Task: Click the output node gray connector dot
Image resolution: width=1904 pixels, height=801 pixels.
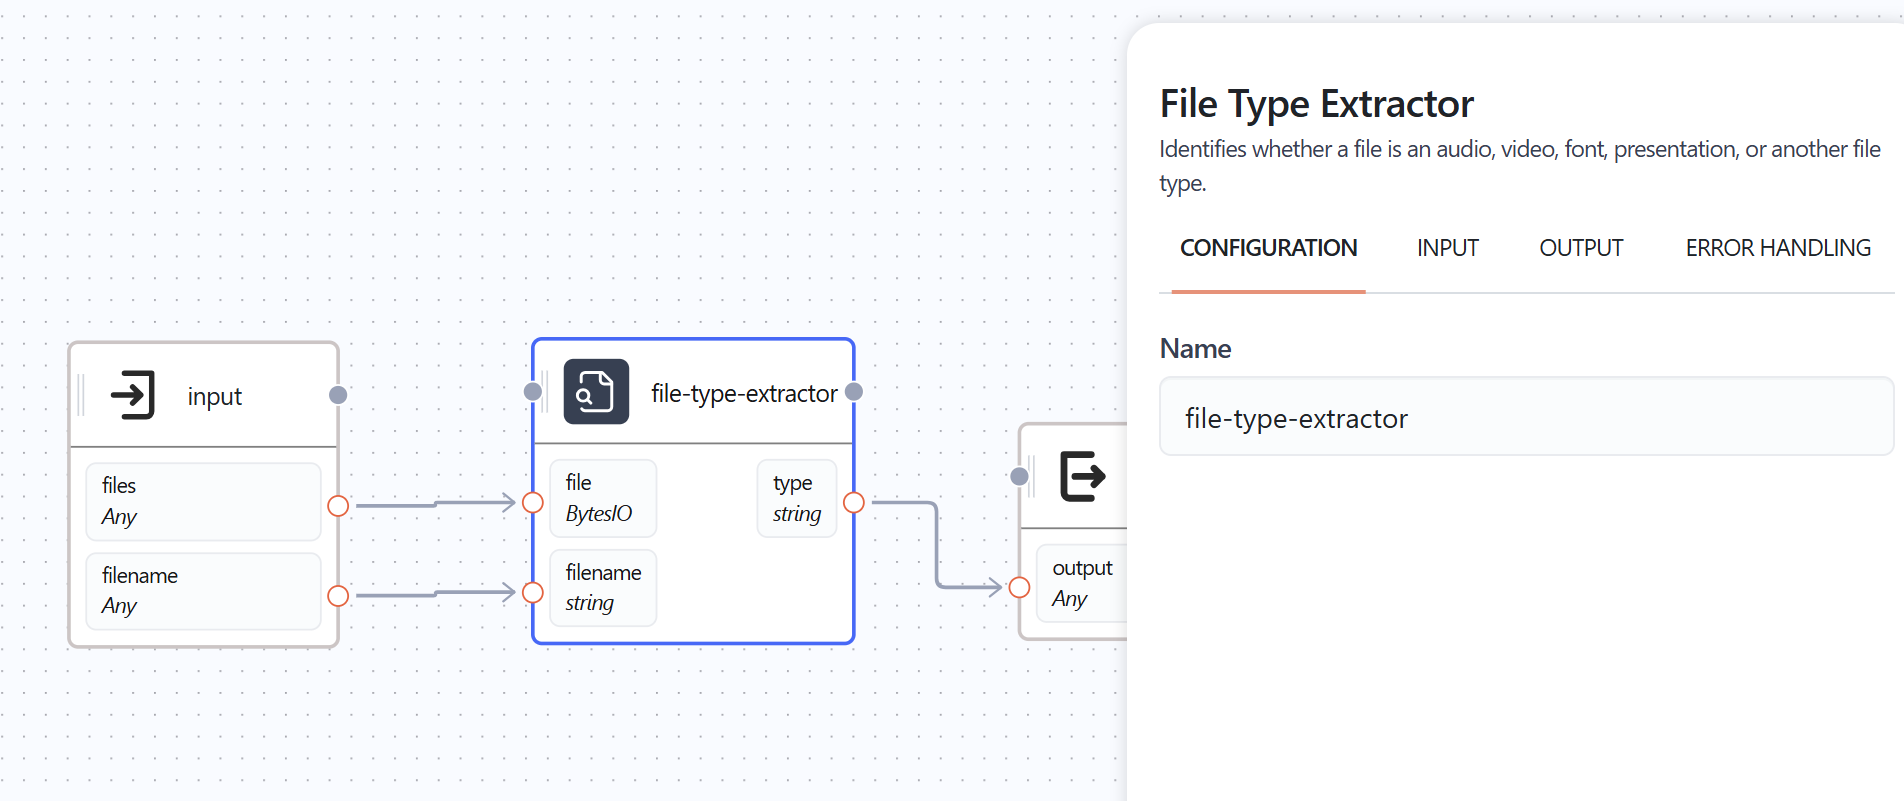Action: point(1019,476)
